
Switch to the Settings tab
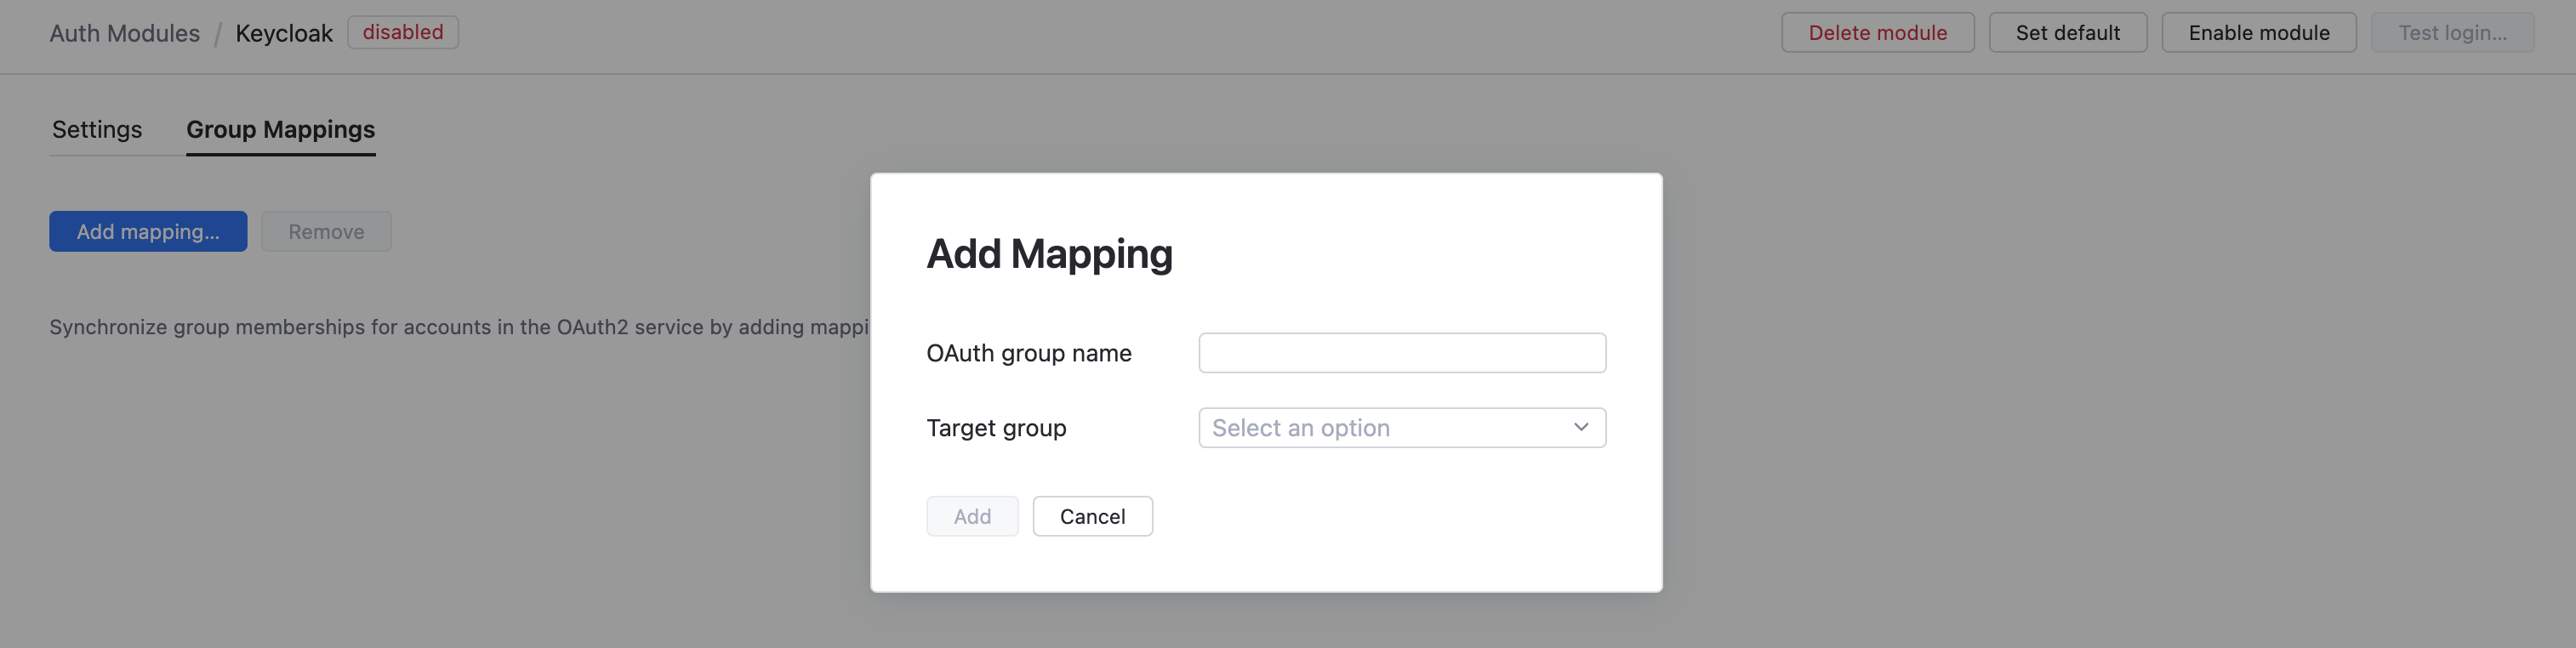tap(97, 130)
